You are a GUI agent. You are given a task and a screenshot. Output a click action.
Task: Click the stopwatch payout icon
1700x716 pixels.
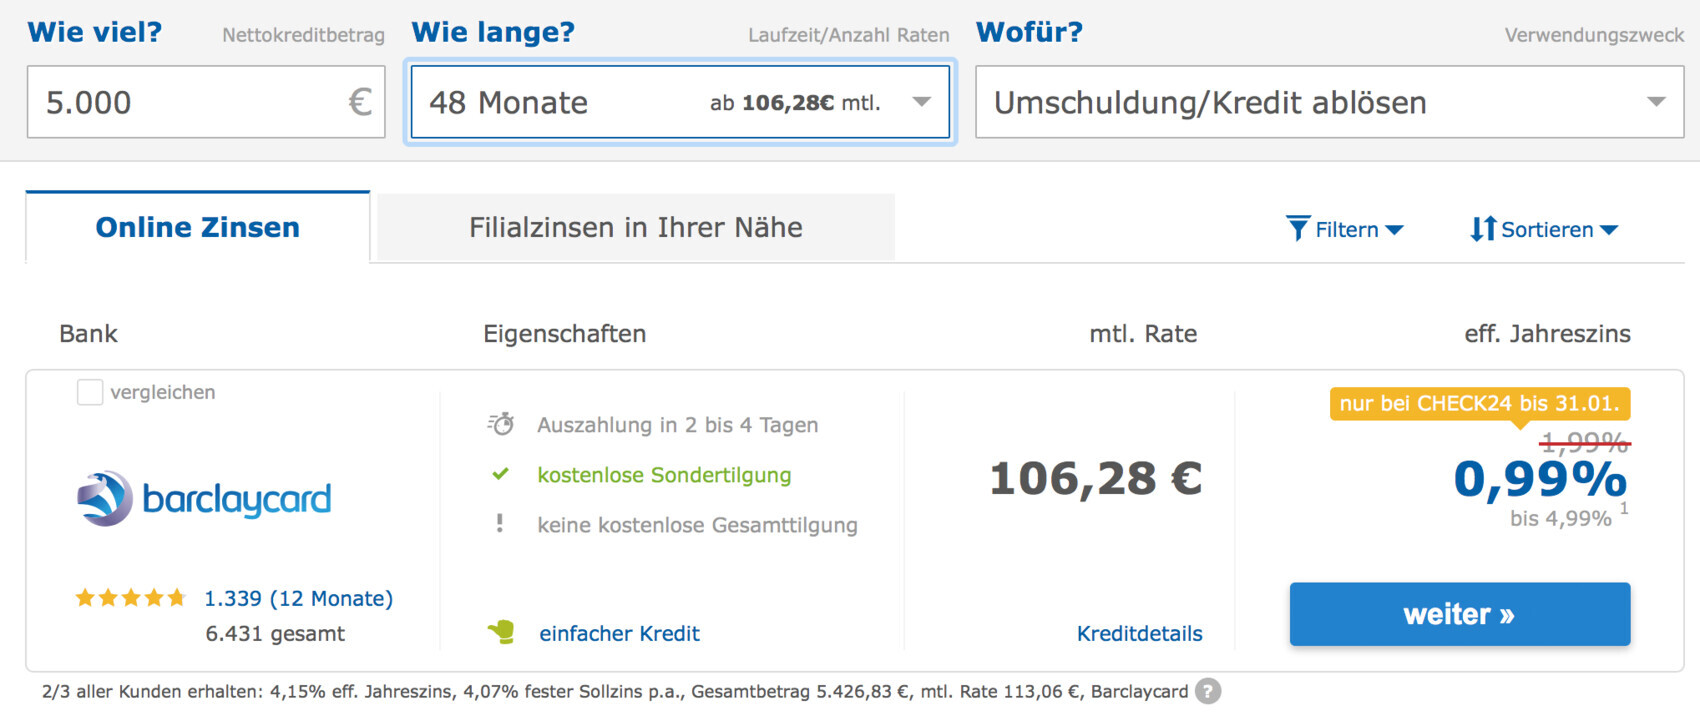coord(501,424)
